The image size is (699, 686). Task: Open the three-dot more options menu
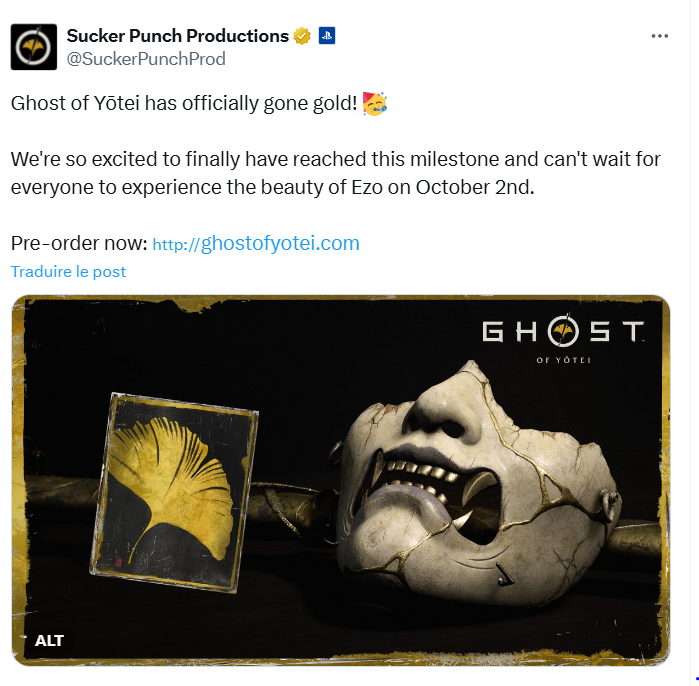tap(659, 36)
